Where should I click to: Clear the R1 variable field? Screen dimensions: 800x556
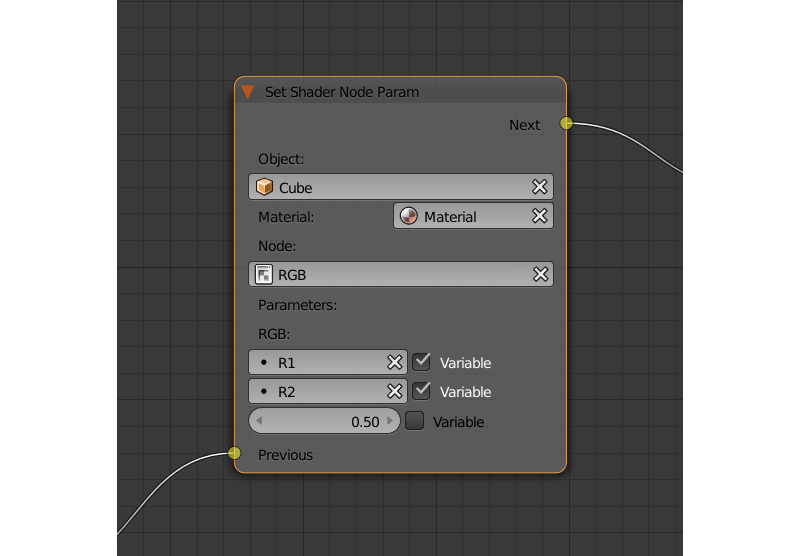(x=394, y=362)
